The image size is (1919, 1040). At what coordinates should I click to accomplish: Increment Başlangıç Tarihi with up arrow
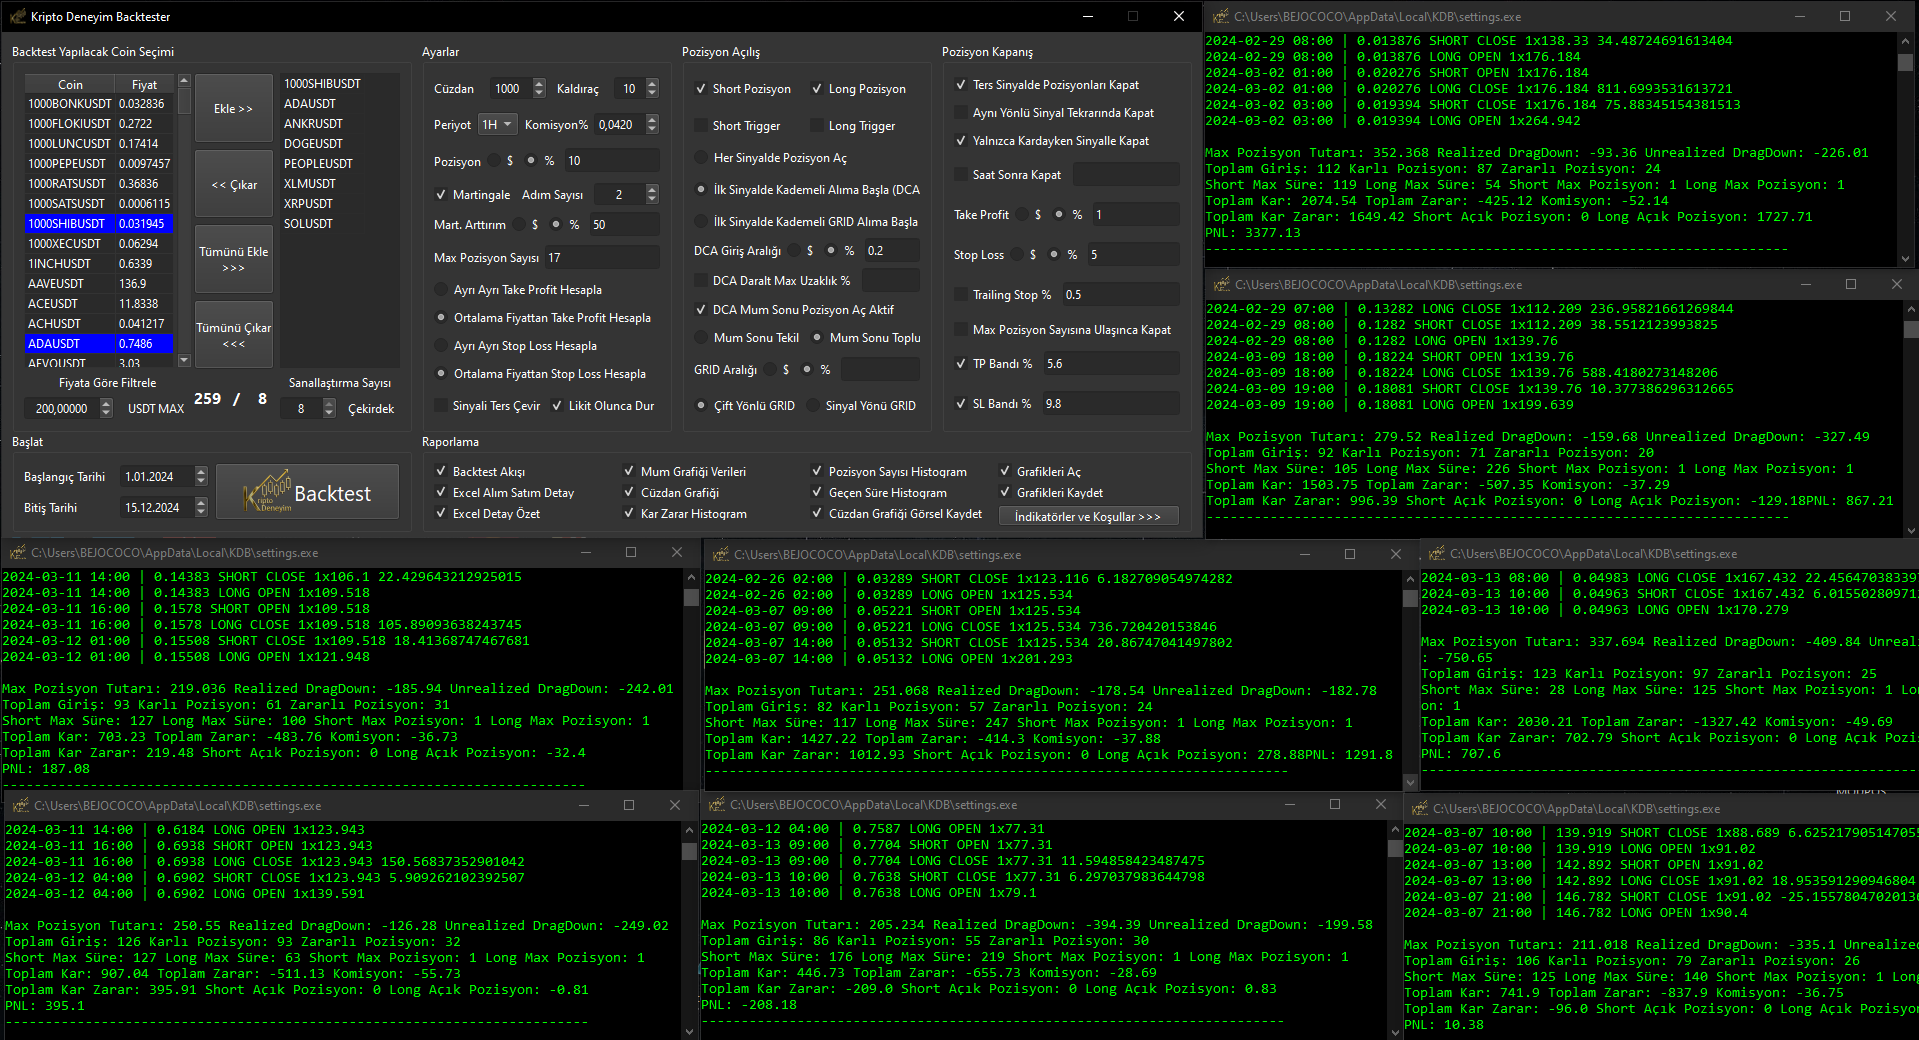pos(201,472)
